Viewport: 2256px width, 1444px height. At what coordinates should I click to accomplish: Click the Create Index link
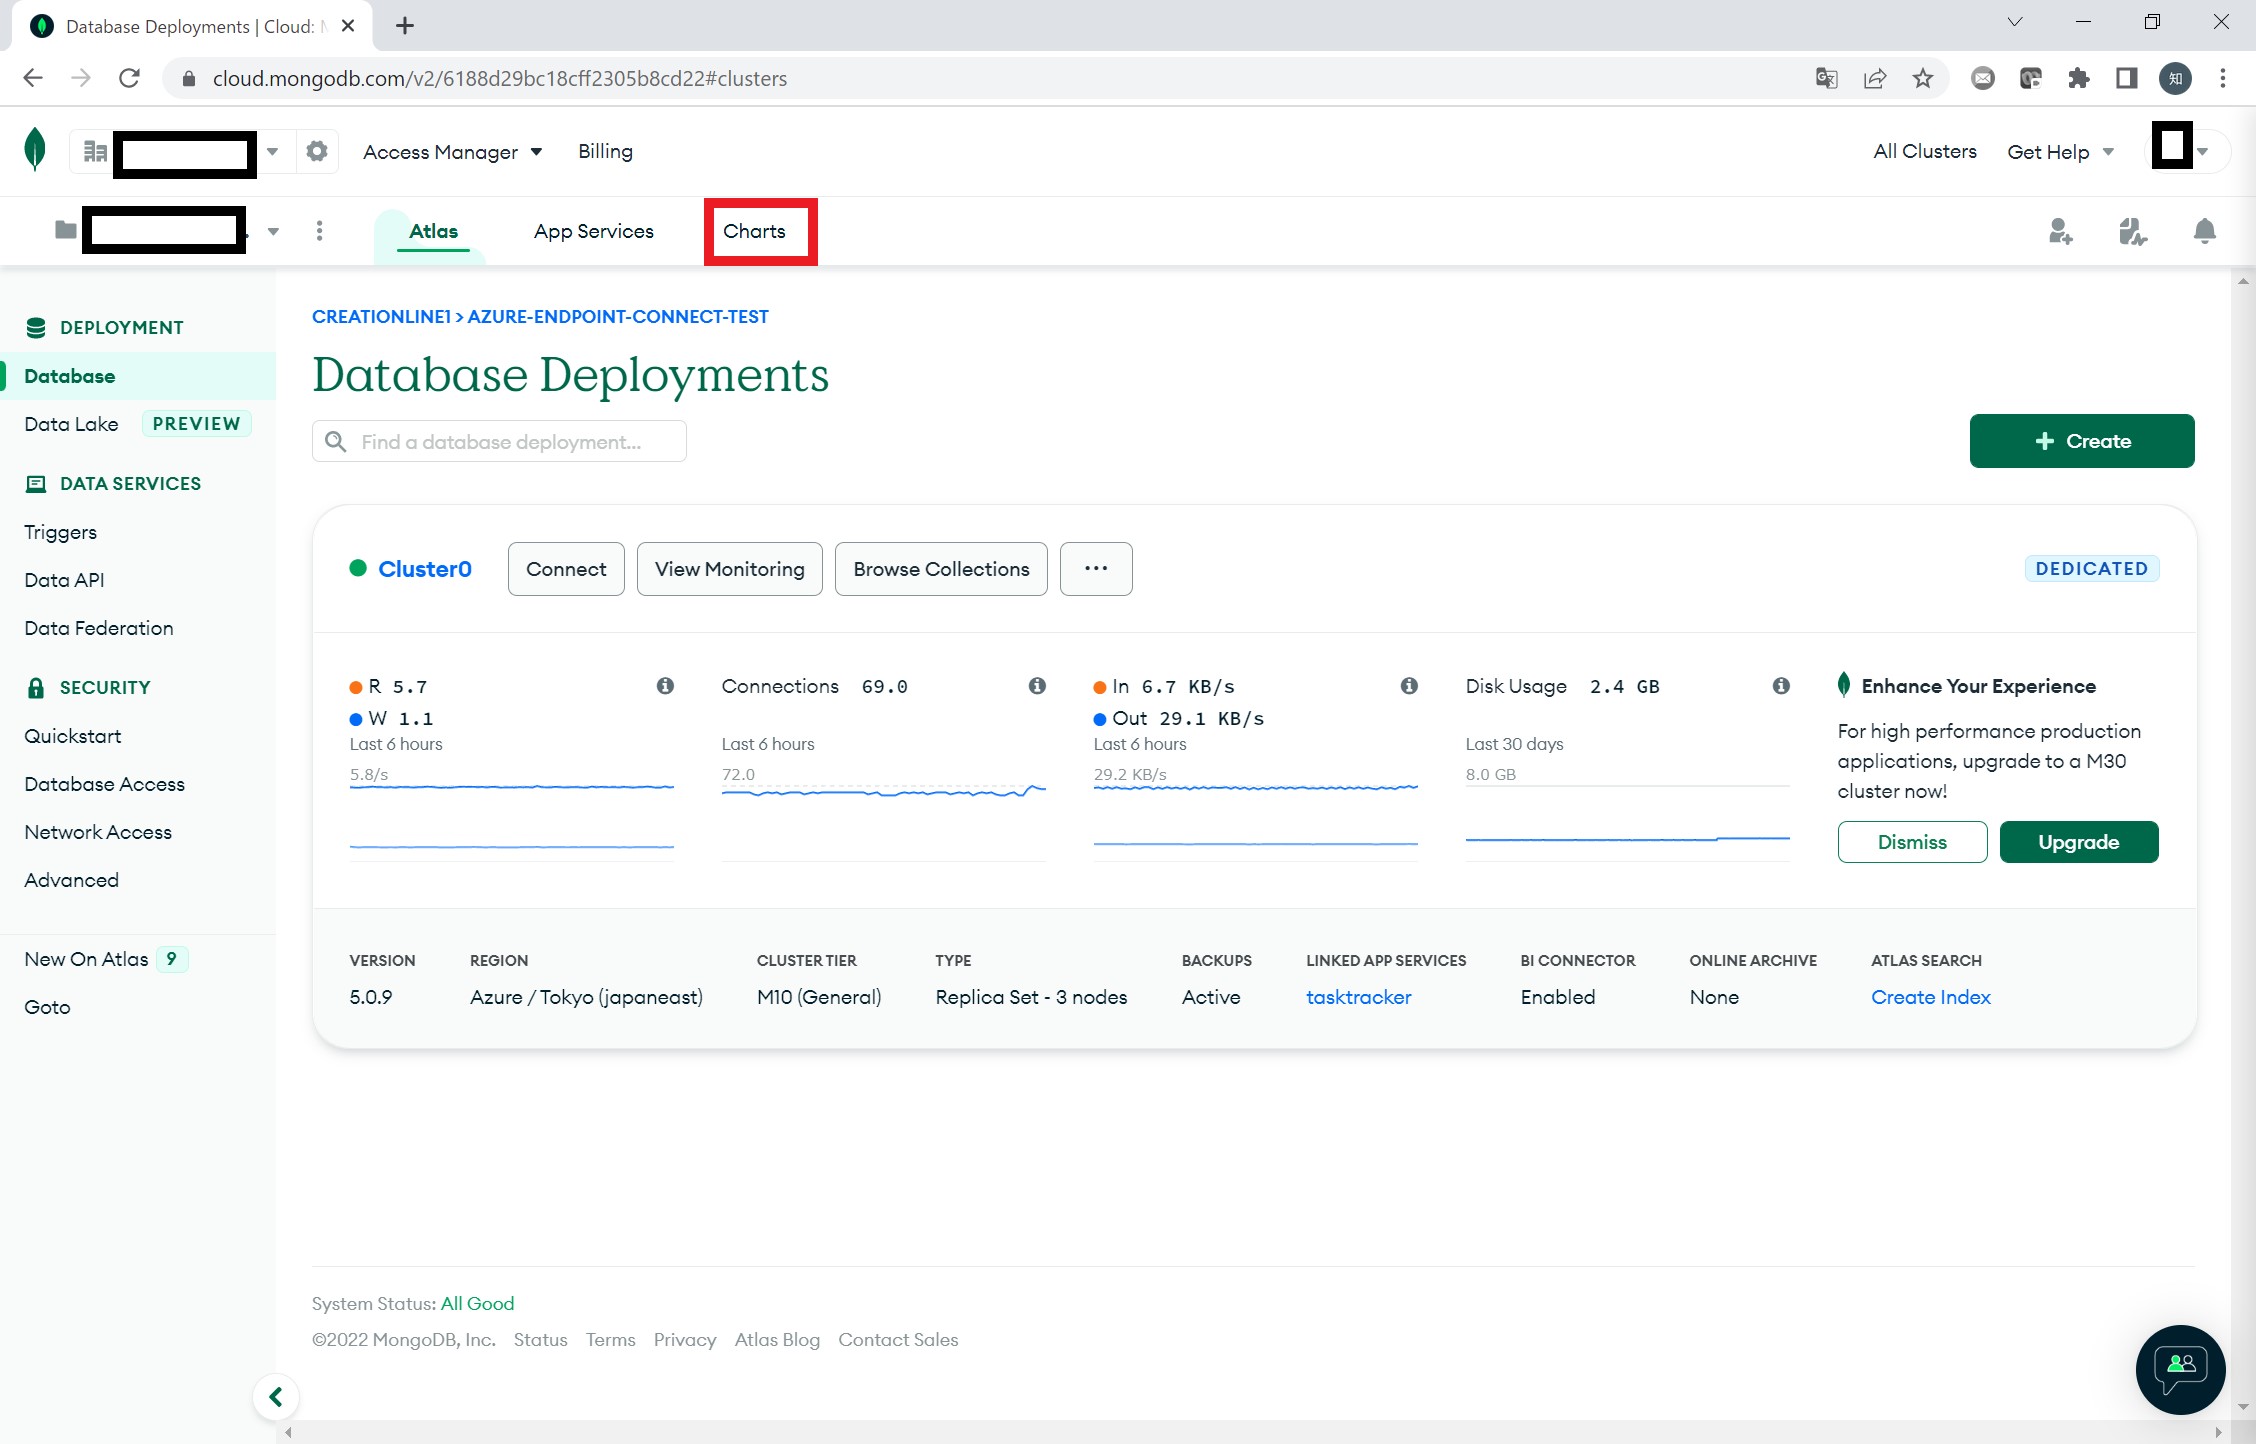[1931, 997]
